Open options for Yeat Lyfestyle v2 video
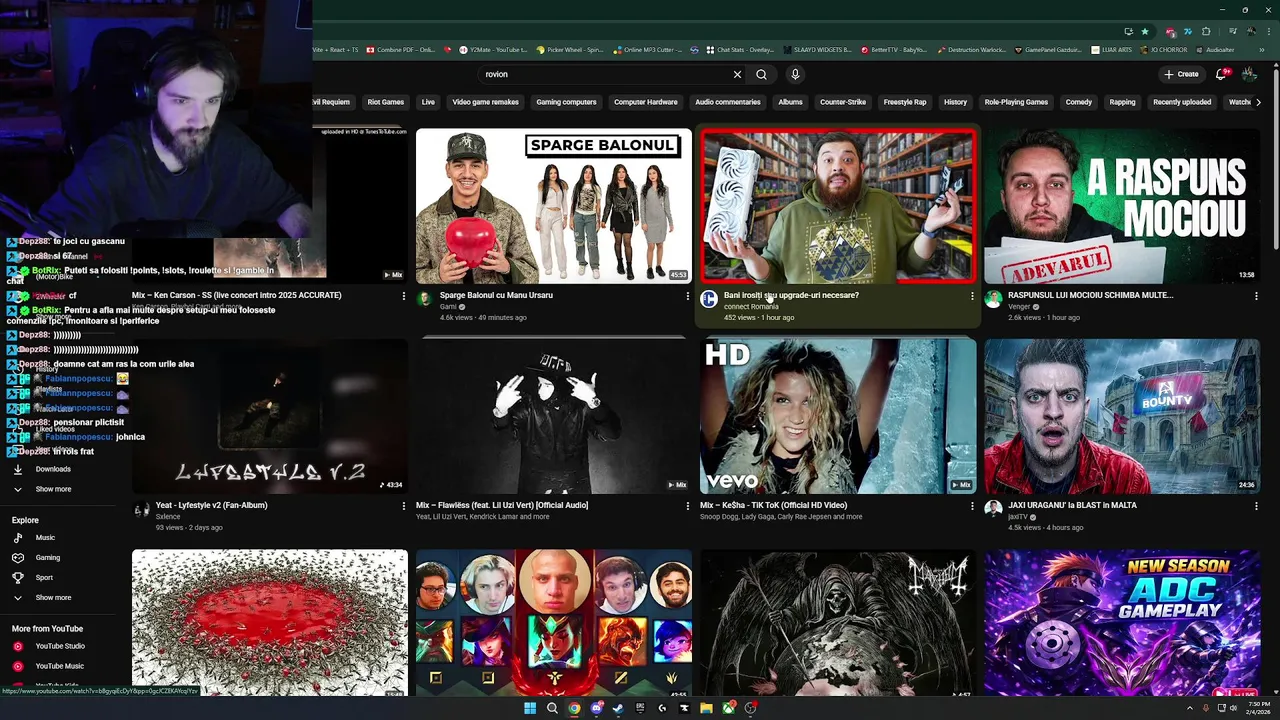The image size is (1280, 720). click(x=403, y=506)
